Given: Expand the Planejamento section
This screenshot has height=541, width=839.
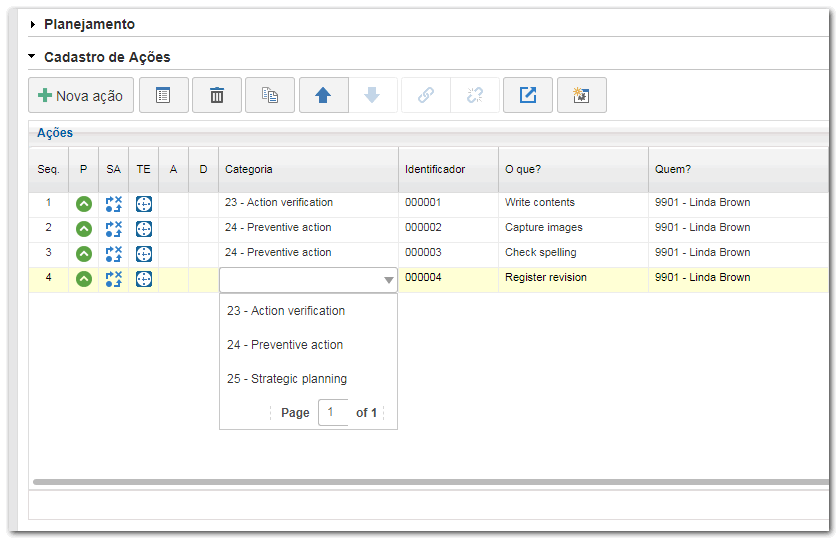Looking at the screenshot, I should coord(33,24).
